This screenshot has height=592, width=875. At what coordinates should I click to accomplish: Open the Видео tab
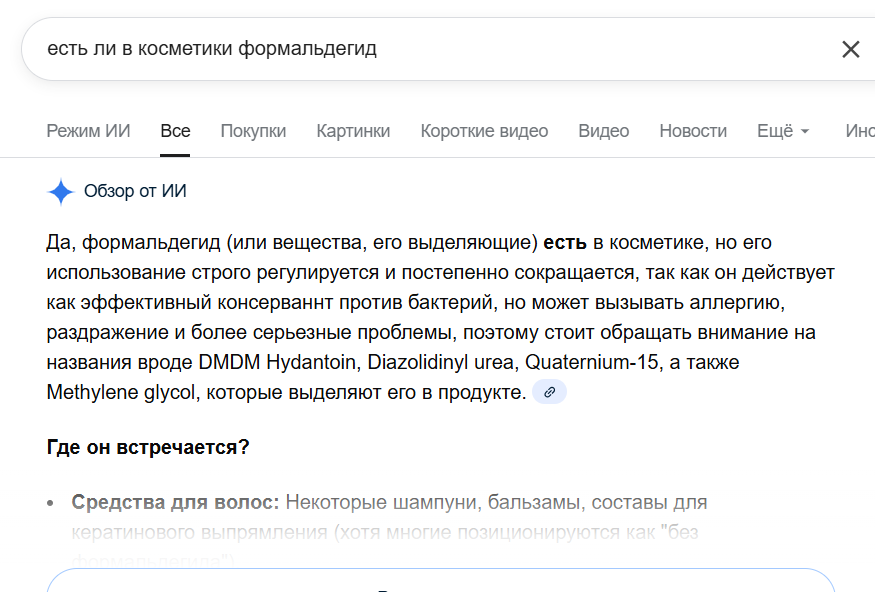(604, 131)
